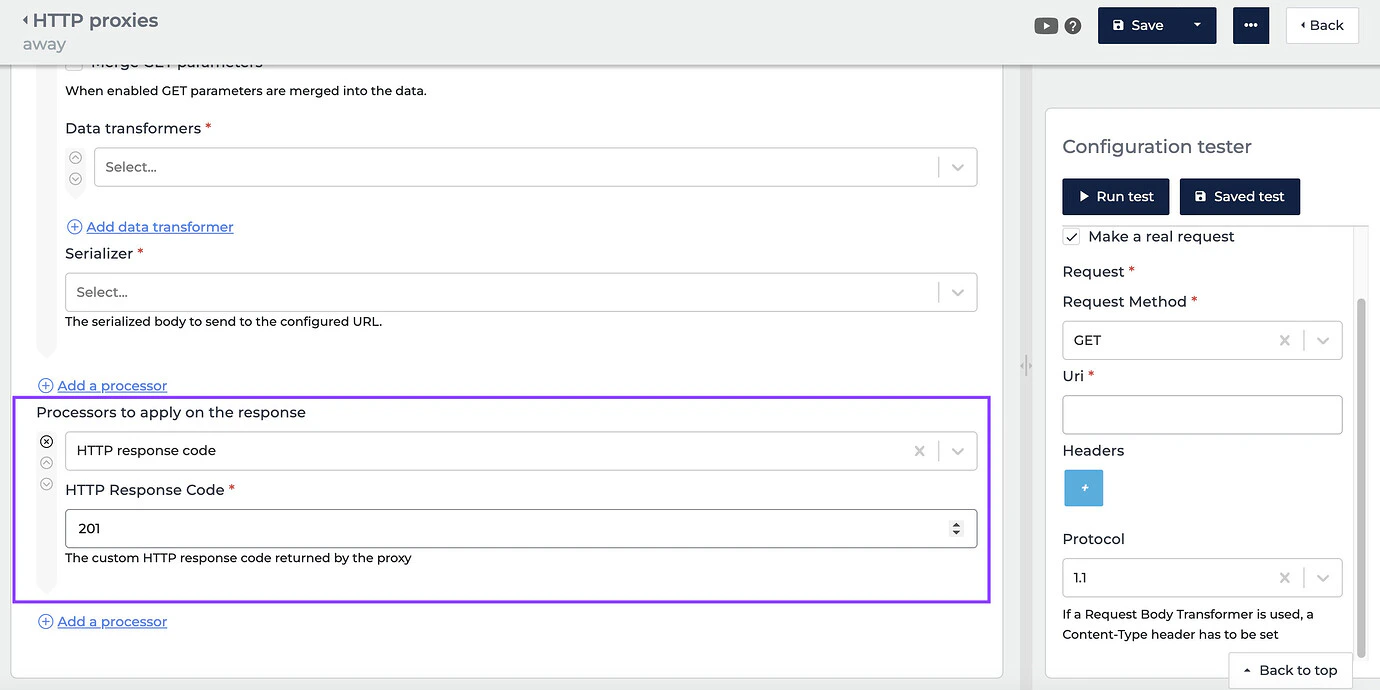Click the custom HTTP response code description text
Image resolution: width=1380 pixels, height=690 pixels.
[x=238, y=558]
